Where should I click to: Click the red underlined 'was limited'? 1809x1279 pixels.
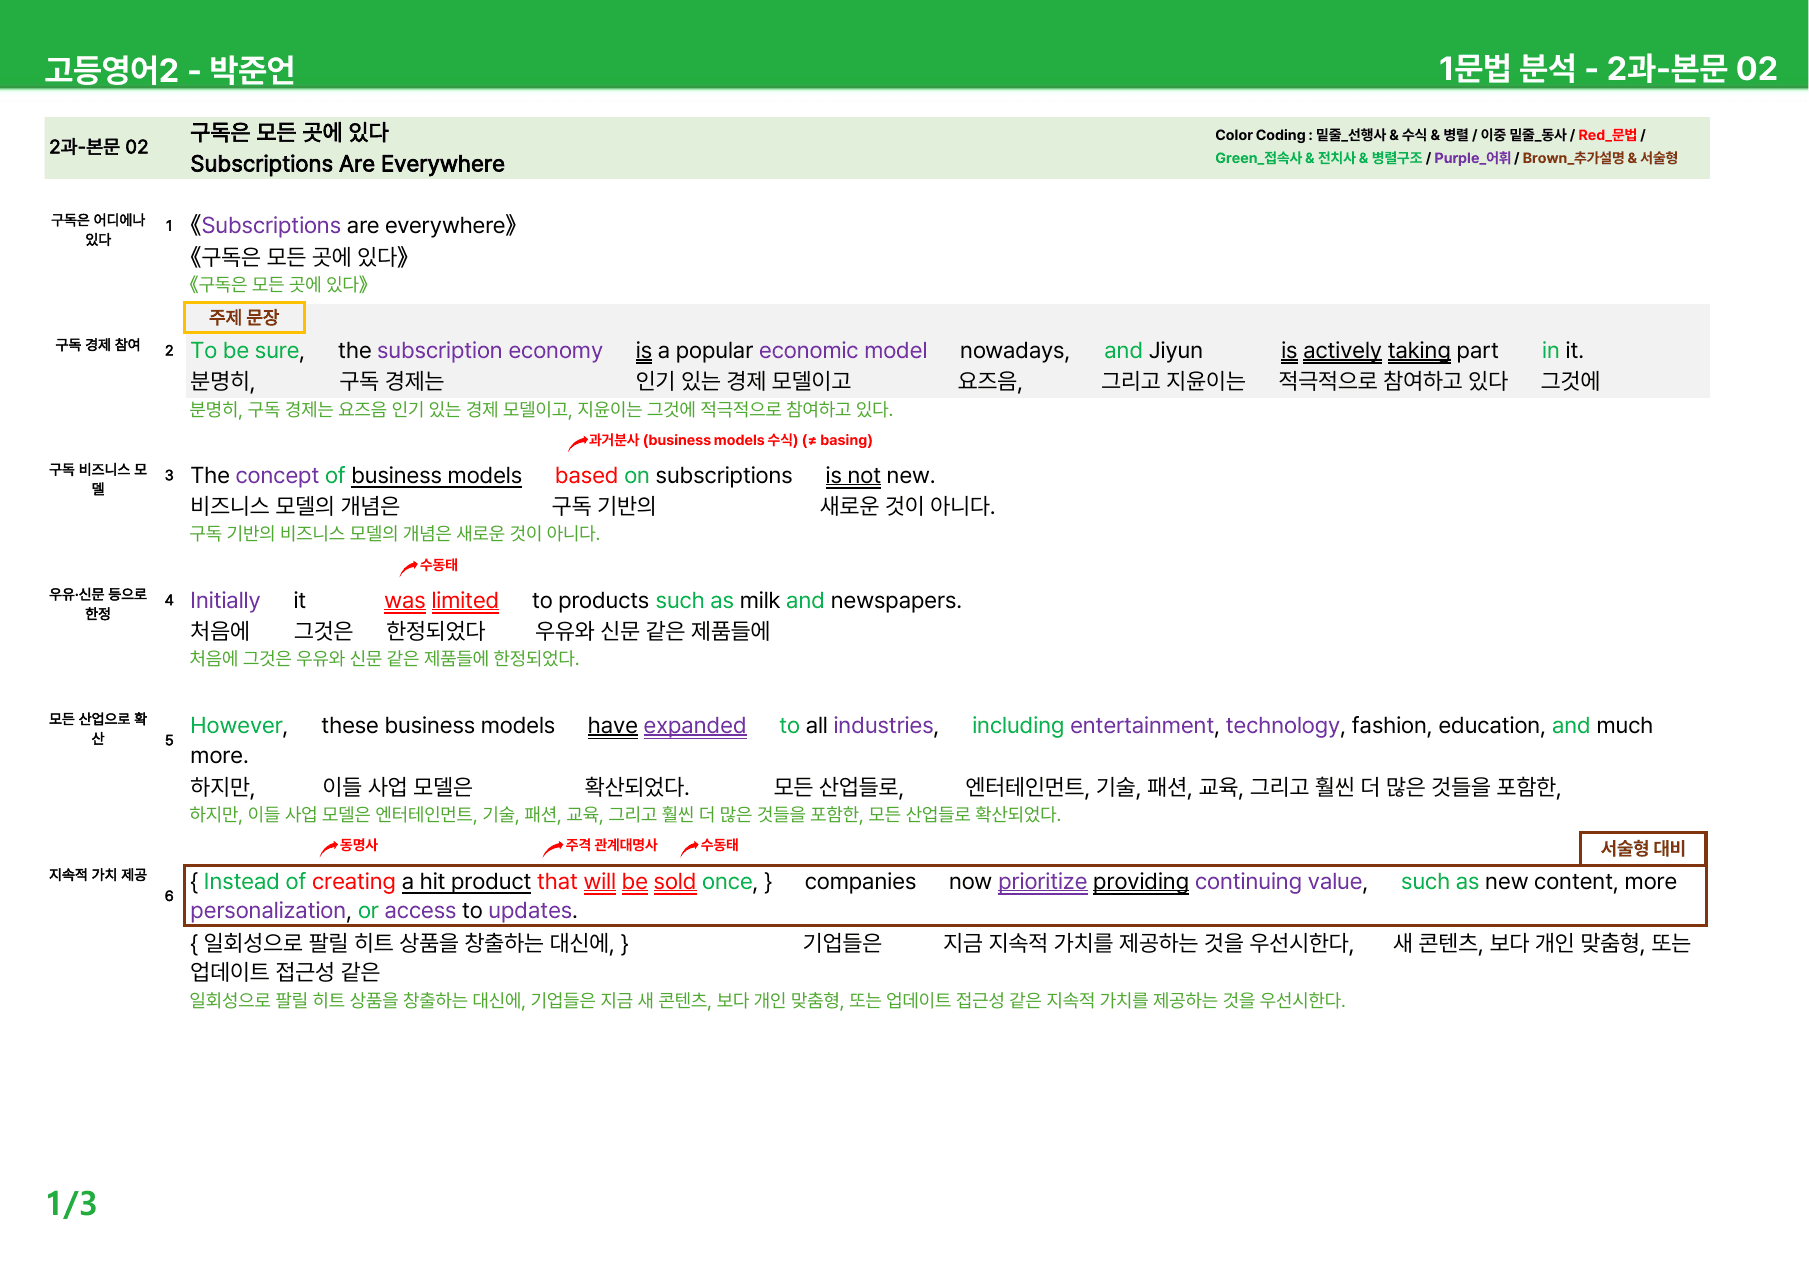441,601
